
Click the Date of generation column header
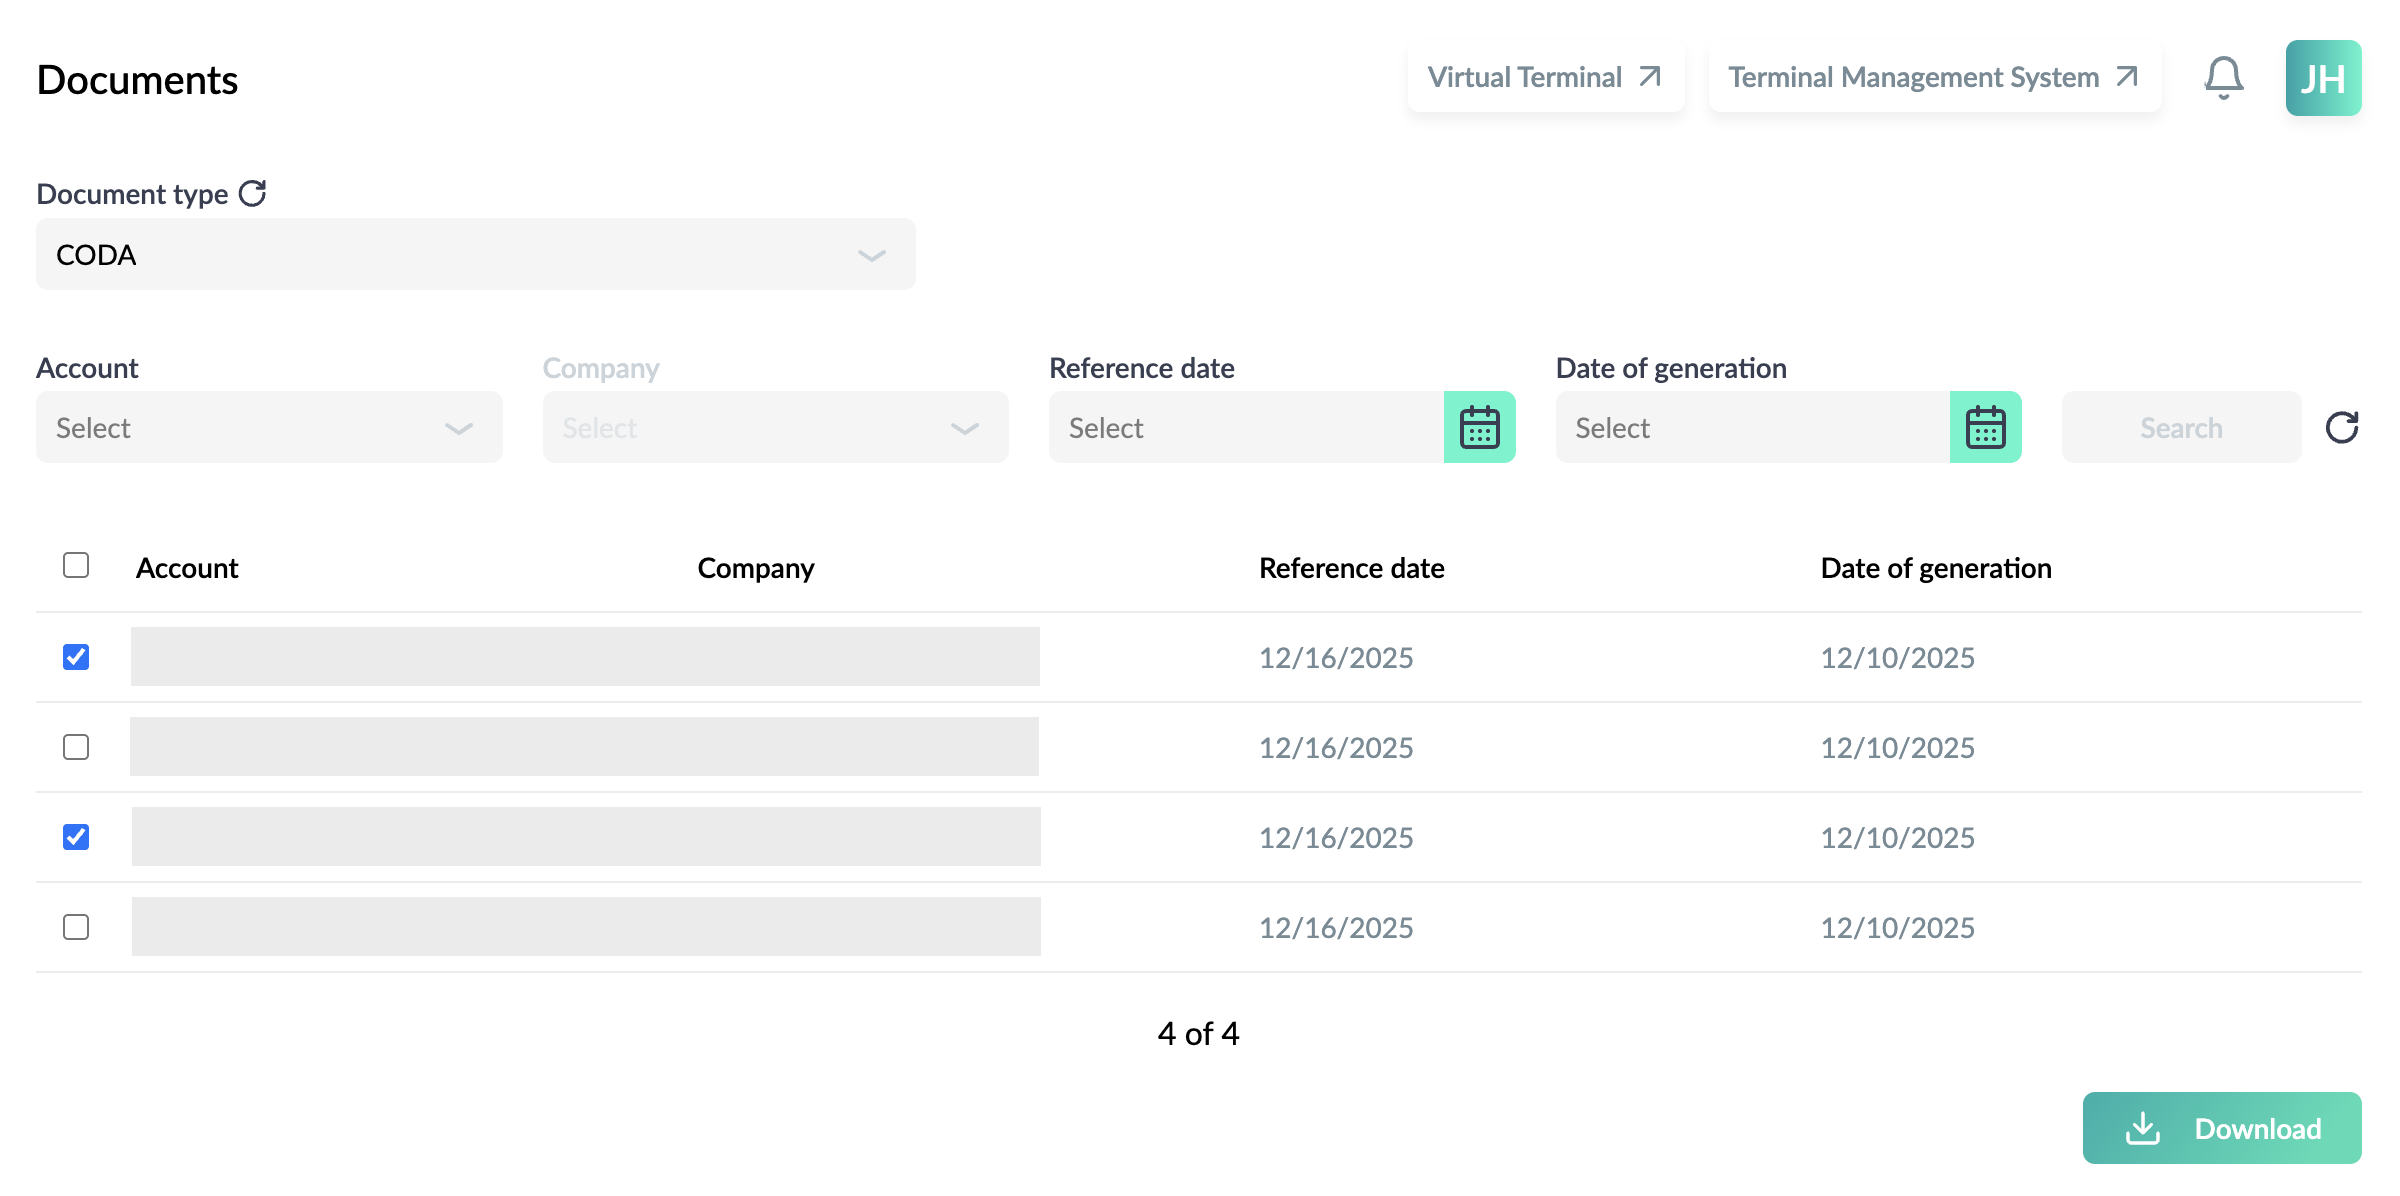(1936, 568)
